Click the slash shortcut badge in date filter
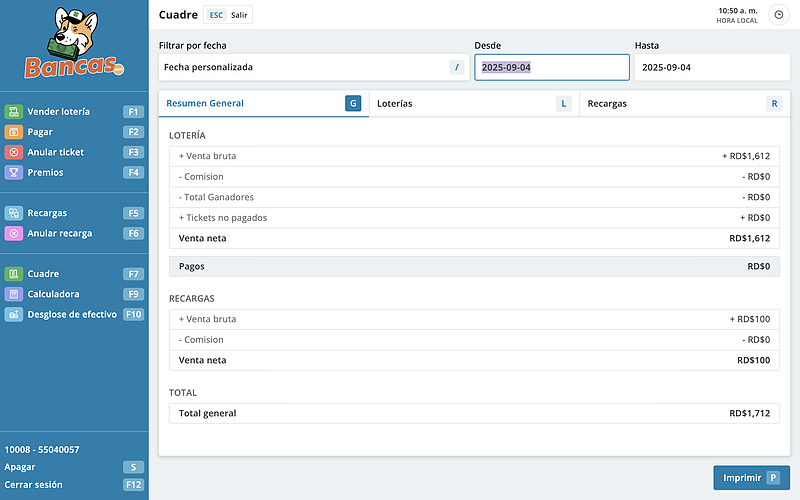The height and width of the screenshot is (500, 800). tap(457, 67)
